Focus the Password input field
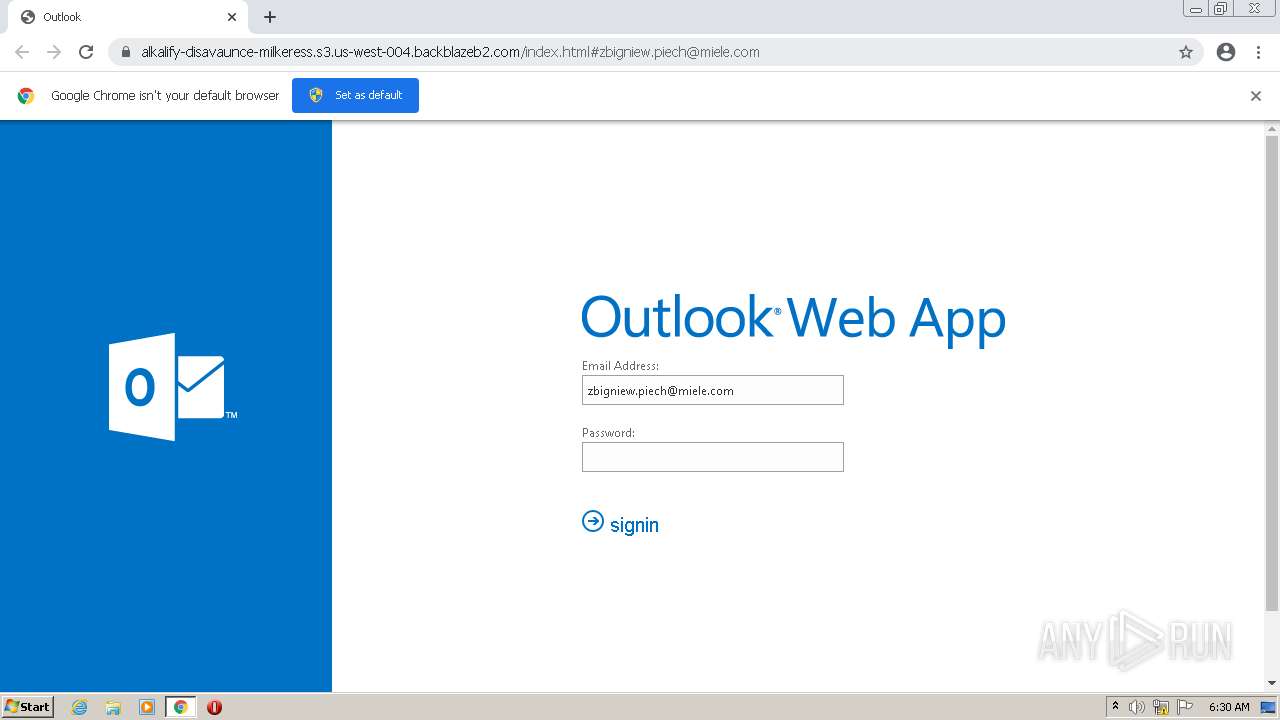Screen dimensions: 1280x720 pos(713,457)
